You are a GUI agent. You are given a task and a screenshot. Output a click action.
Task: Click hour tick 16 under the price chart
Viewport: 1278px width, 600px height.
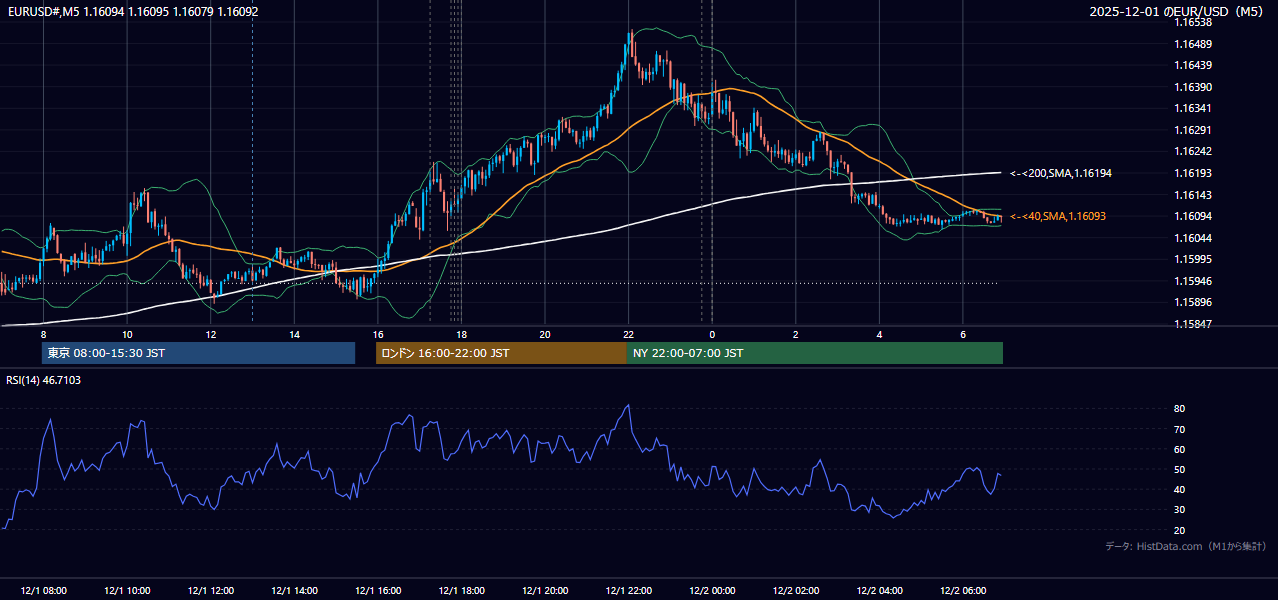click(x=378, y=334)
